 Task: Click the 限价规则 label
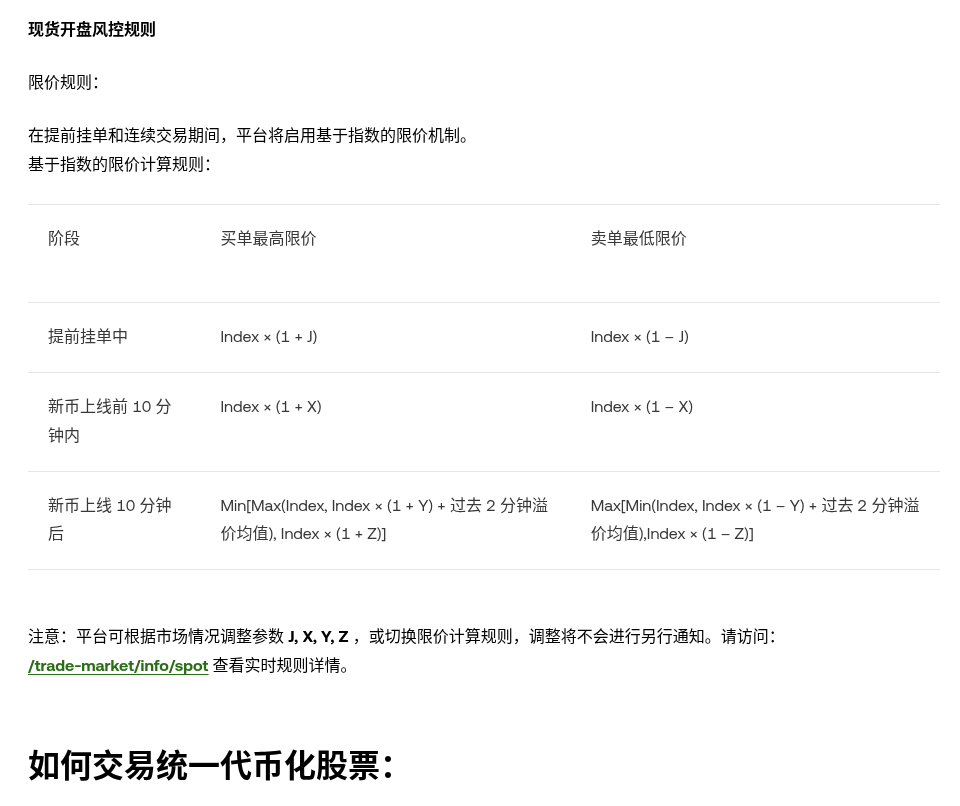point(63,82)
